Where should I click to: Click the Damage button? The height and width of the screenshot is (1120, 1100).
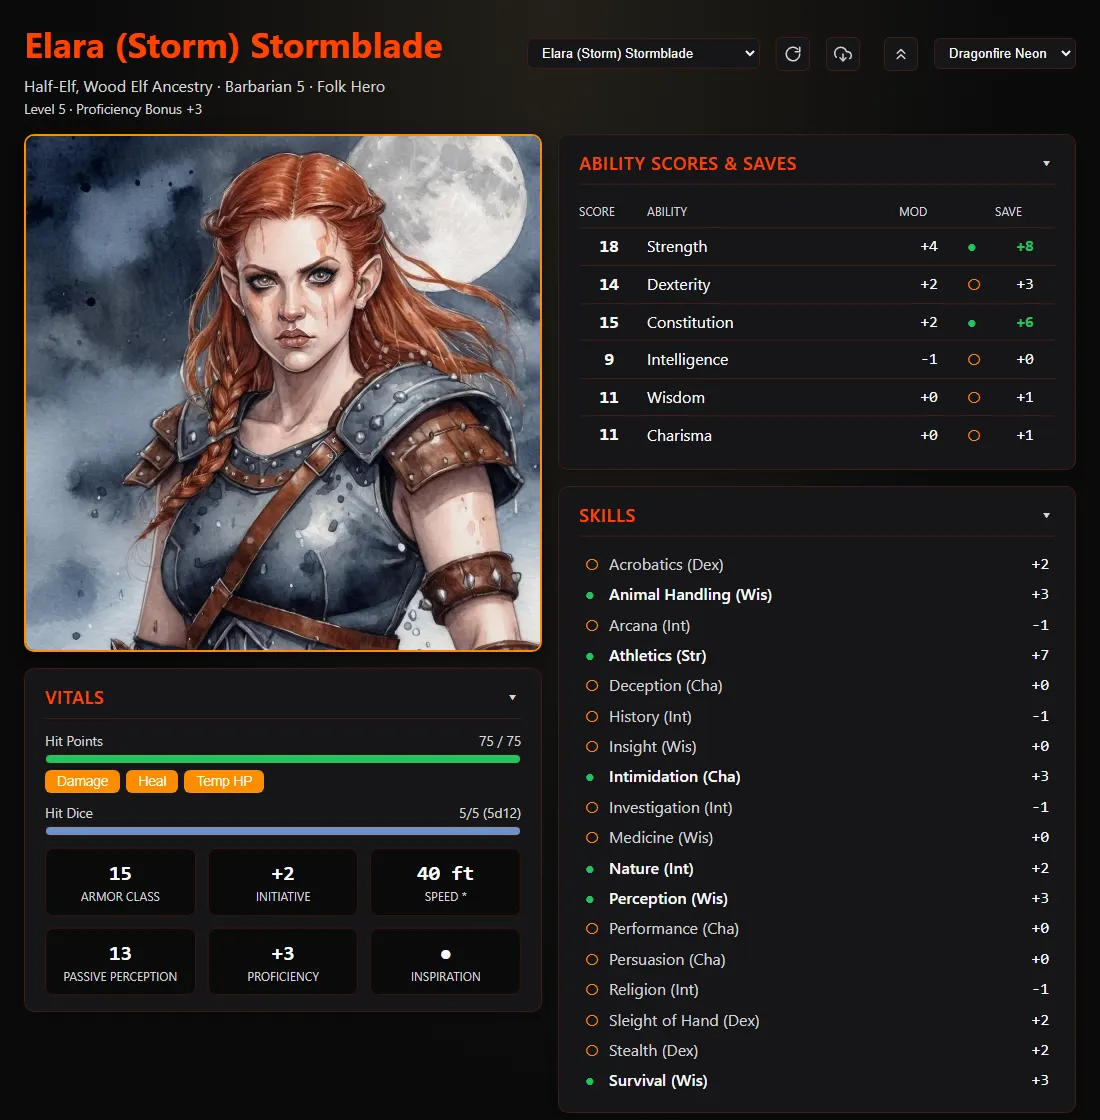click(x=82, y=781)
